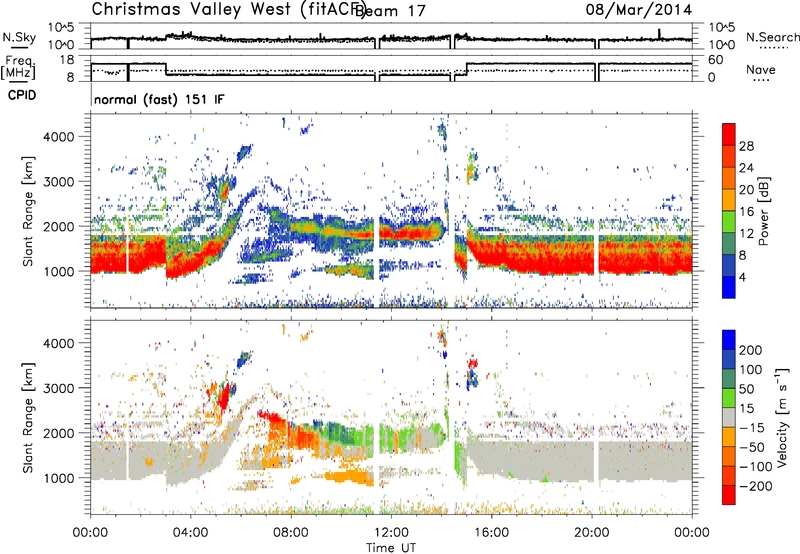Pick the blue top segment of velocity colorbar

729,340
